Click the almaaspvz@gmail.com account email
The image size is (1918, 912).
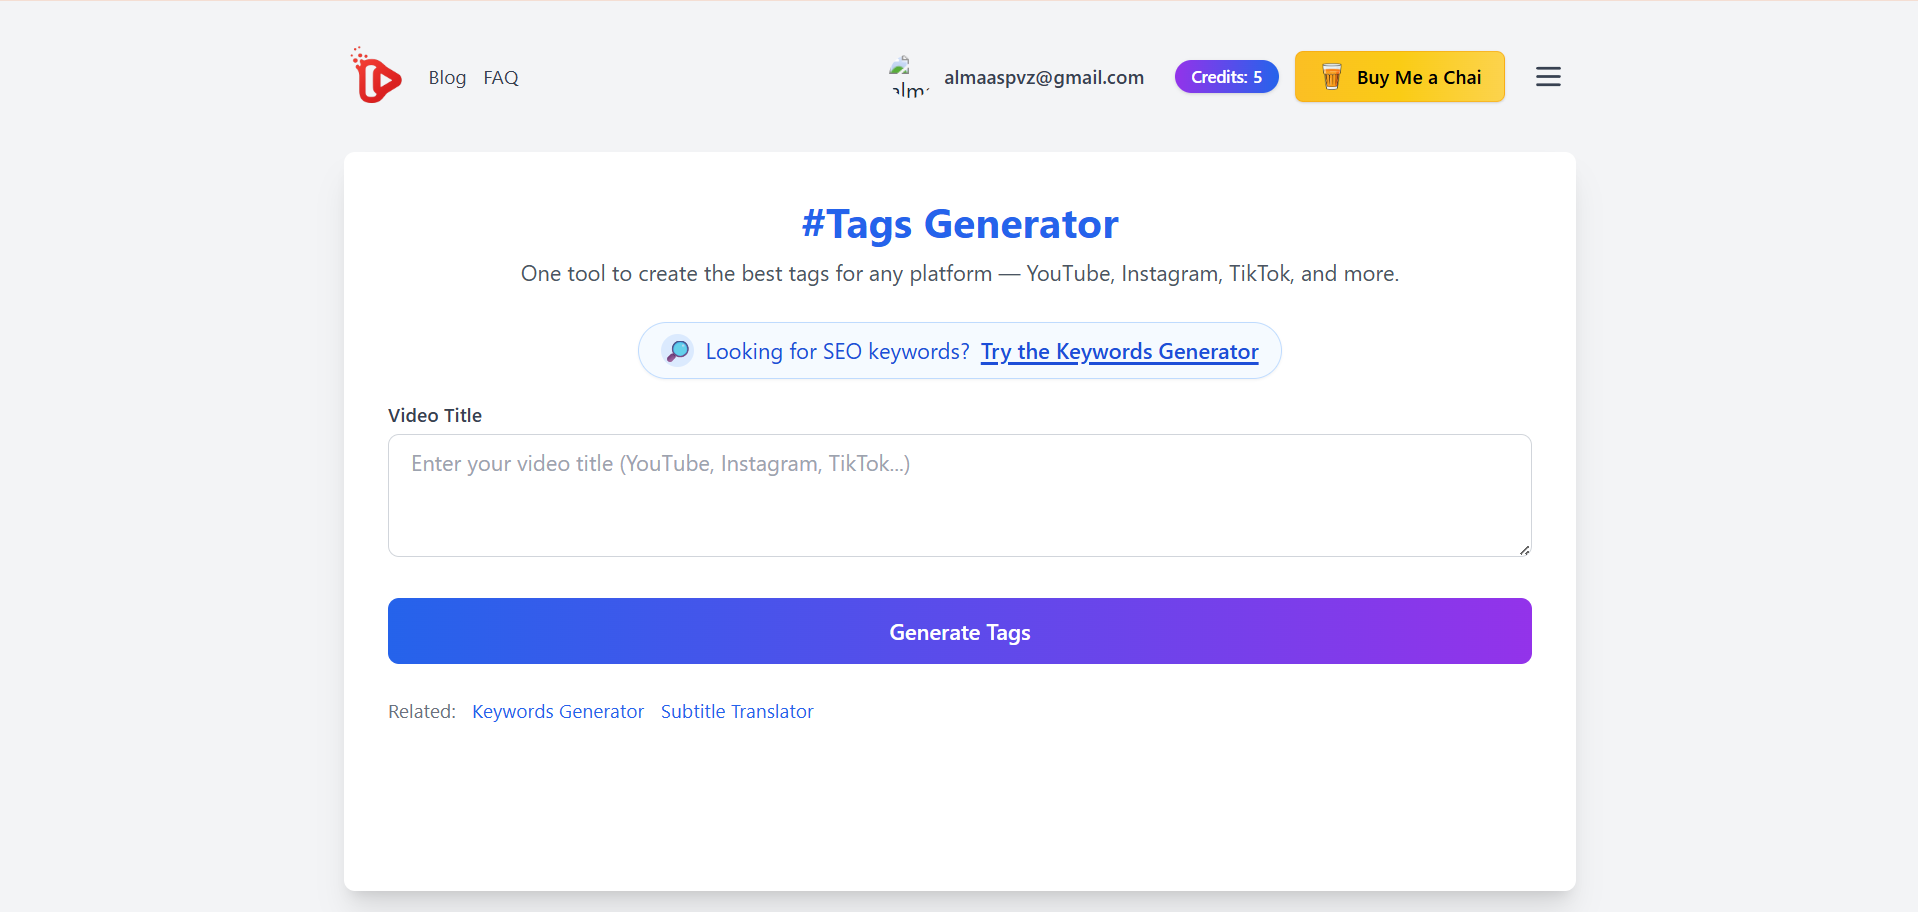pyautogui.click(x=1044, y=76)
